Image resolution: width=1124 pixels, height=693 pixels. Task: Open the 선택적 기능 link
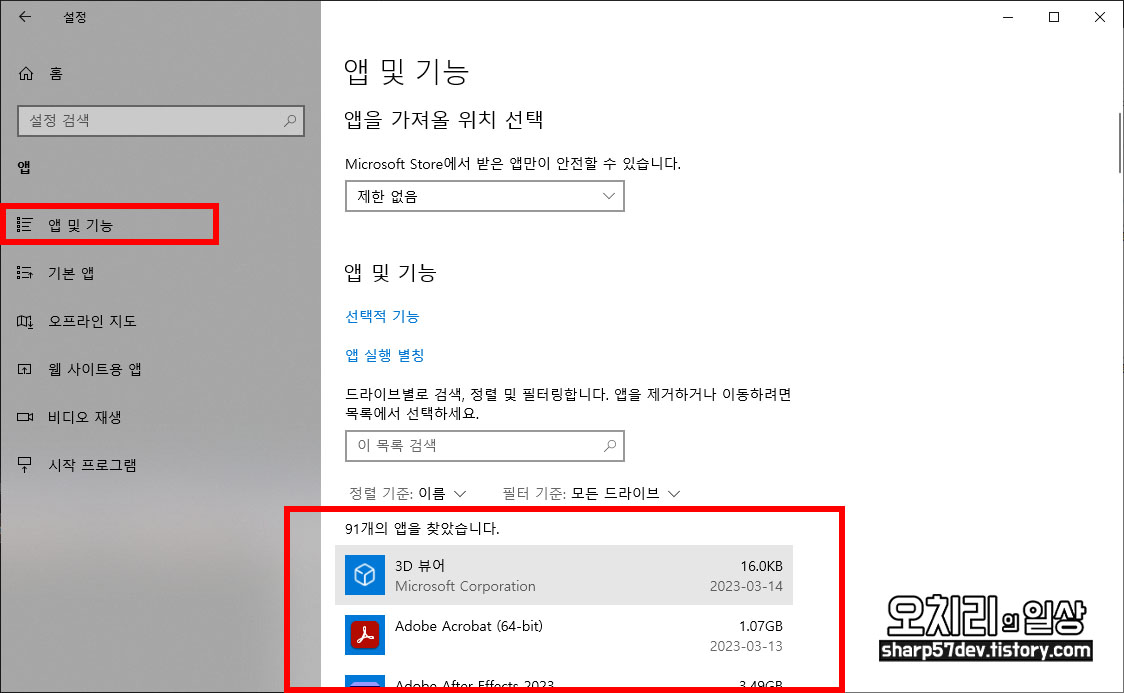tap(382, 316)
